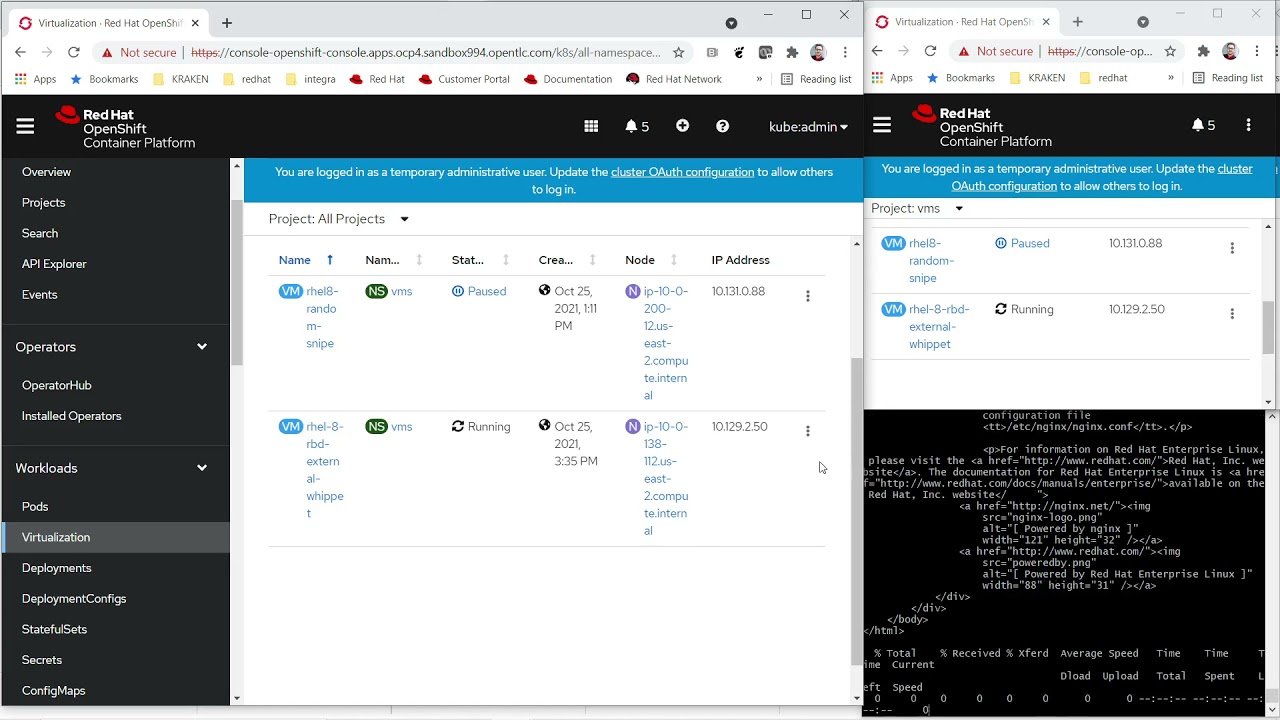The width and height of the screenshot is (1280, 720).
Task: Open Red Hat OpenShift logo in left window
Action: pos(125,128)
